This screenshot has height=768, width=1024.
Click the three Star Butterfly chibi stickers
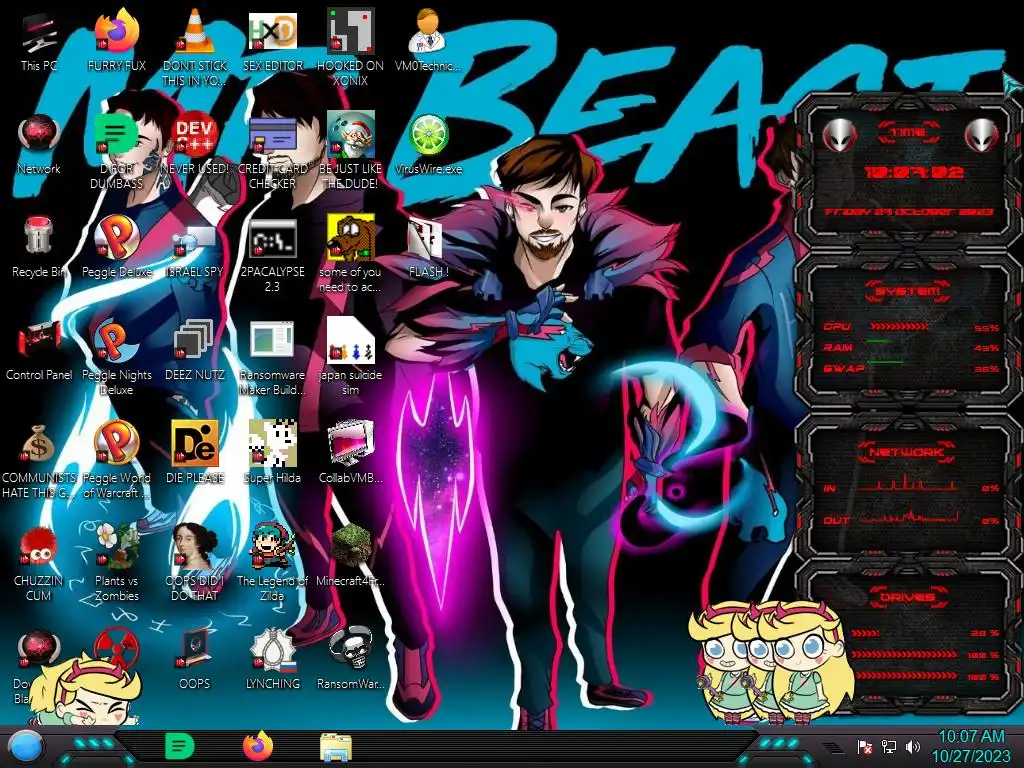[x=771, y=661]
